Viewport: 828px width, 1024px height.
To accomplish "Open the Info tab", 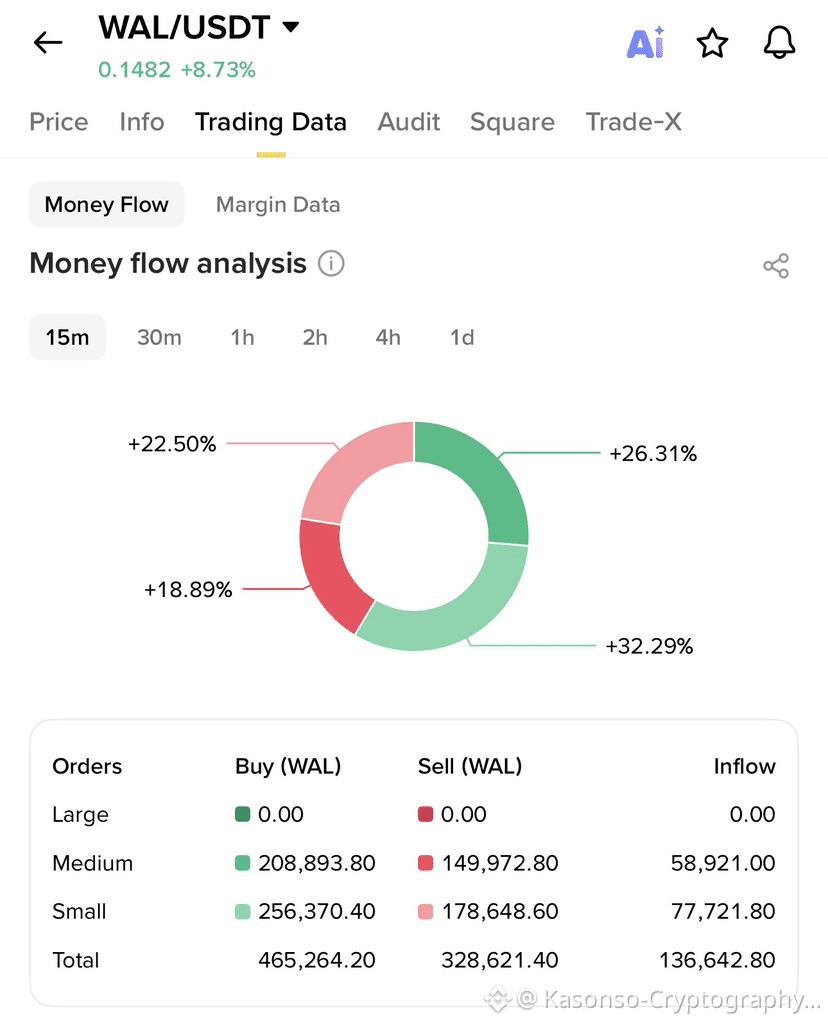I will (x=142, y=122).
